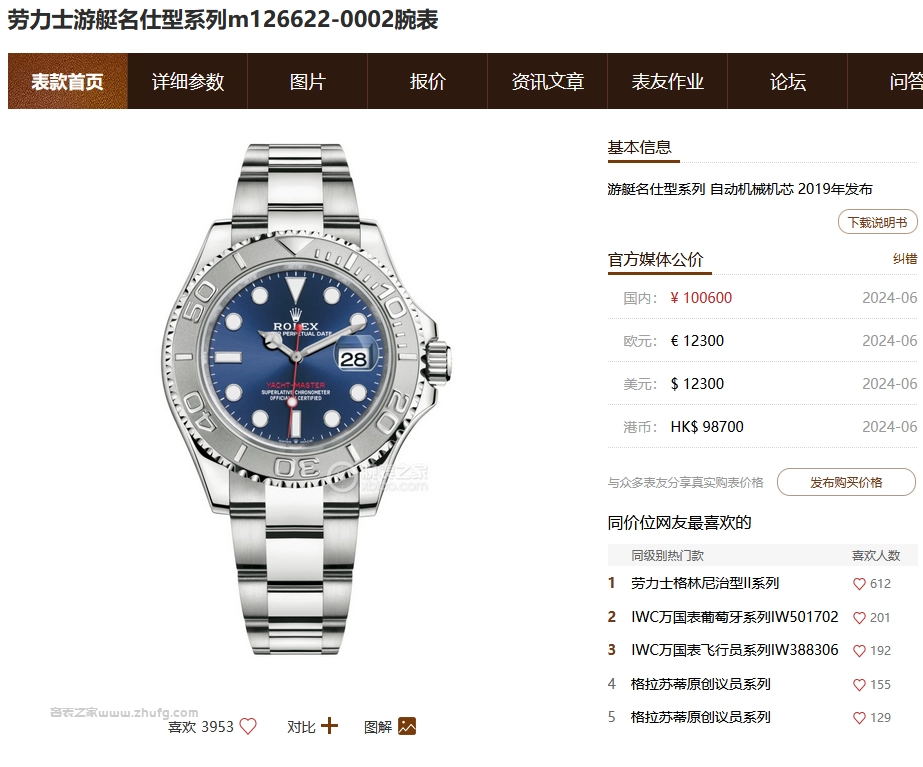Click heart icon beside IW388306 count 192
Image resolution: width=923 pixels, height=767 pixels.
(859, 650)
